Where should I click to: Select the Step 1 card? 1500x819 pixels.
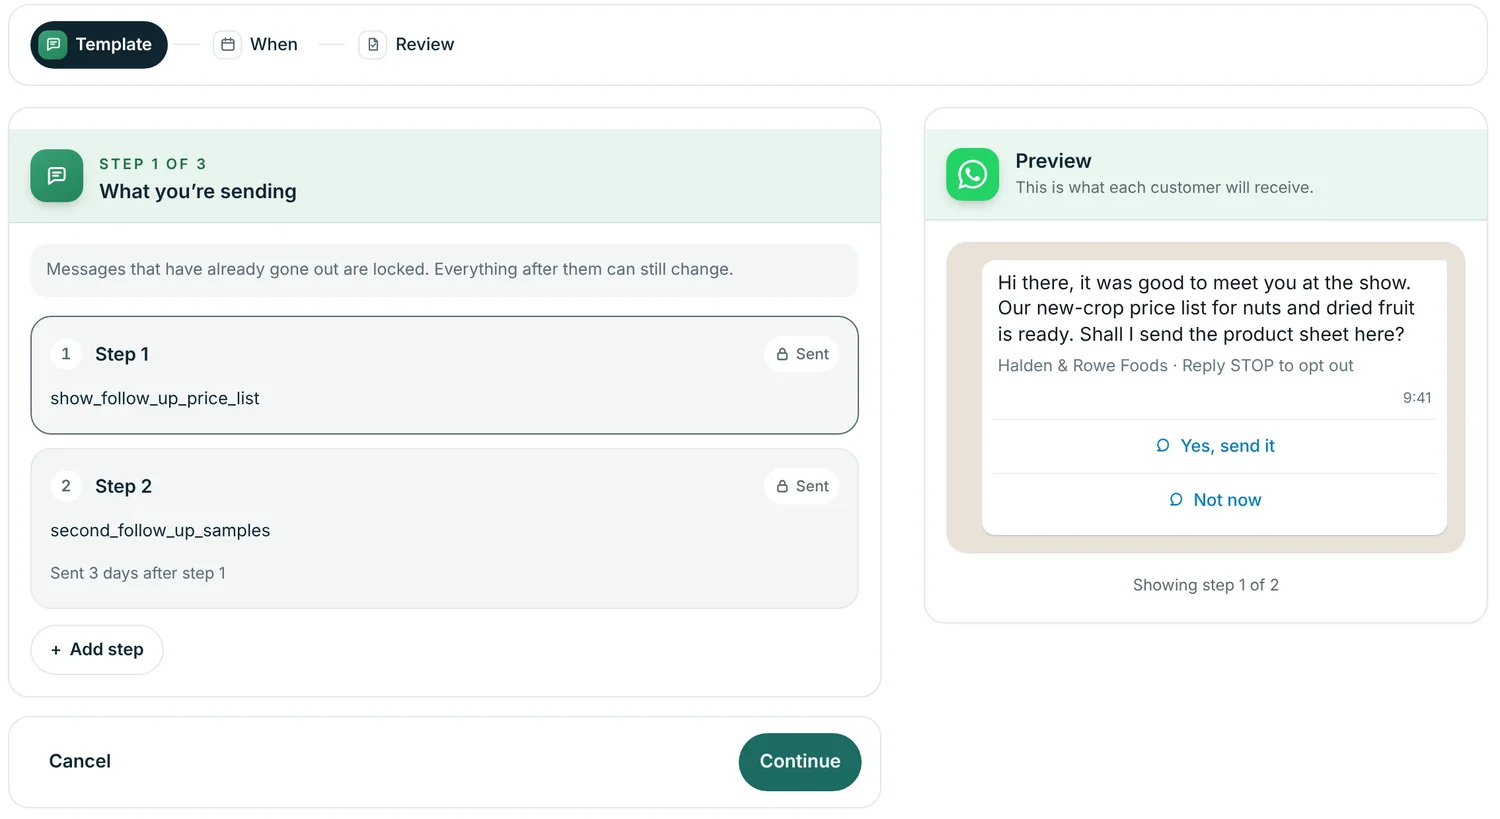(x=445, y=375)
